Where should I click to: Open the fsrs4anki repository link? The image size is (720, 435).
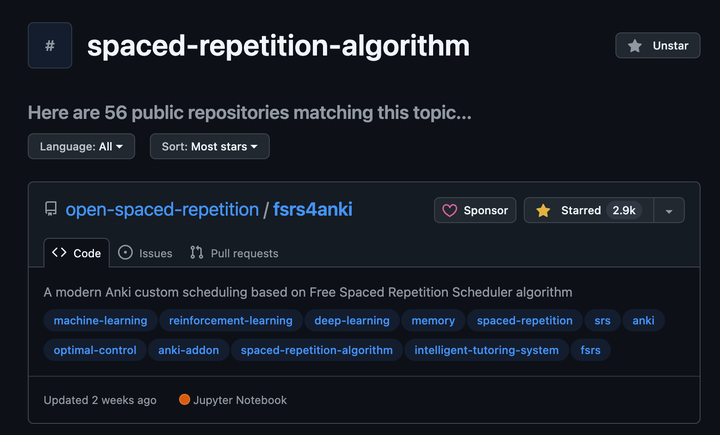point(312,210)
